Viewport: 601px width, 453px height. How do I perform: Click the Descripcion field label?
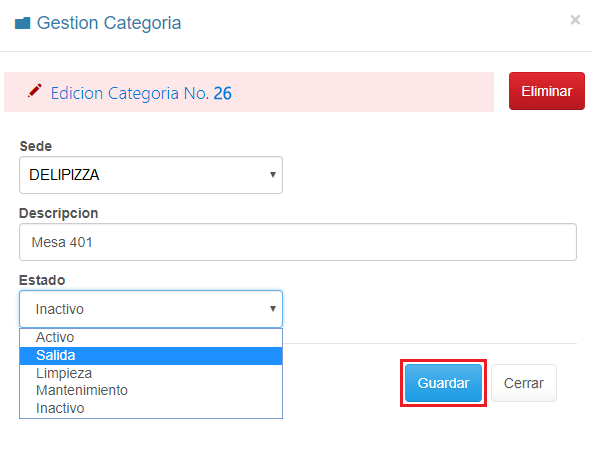(x=59, y=213)
